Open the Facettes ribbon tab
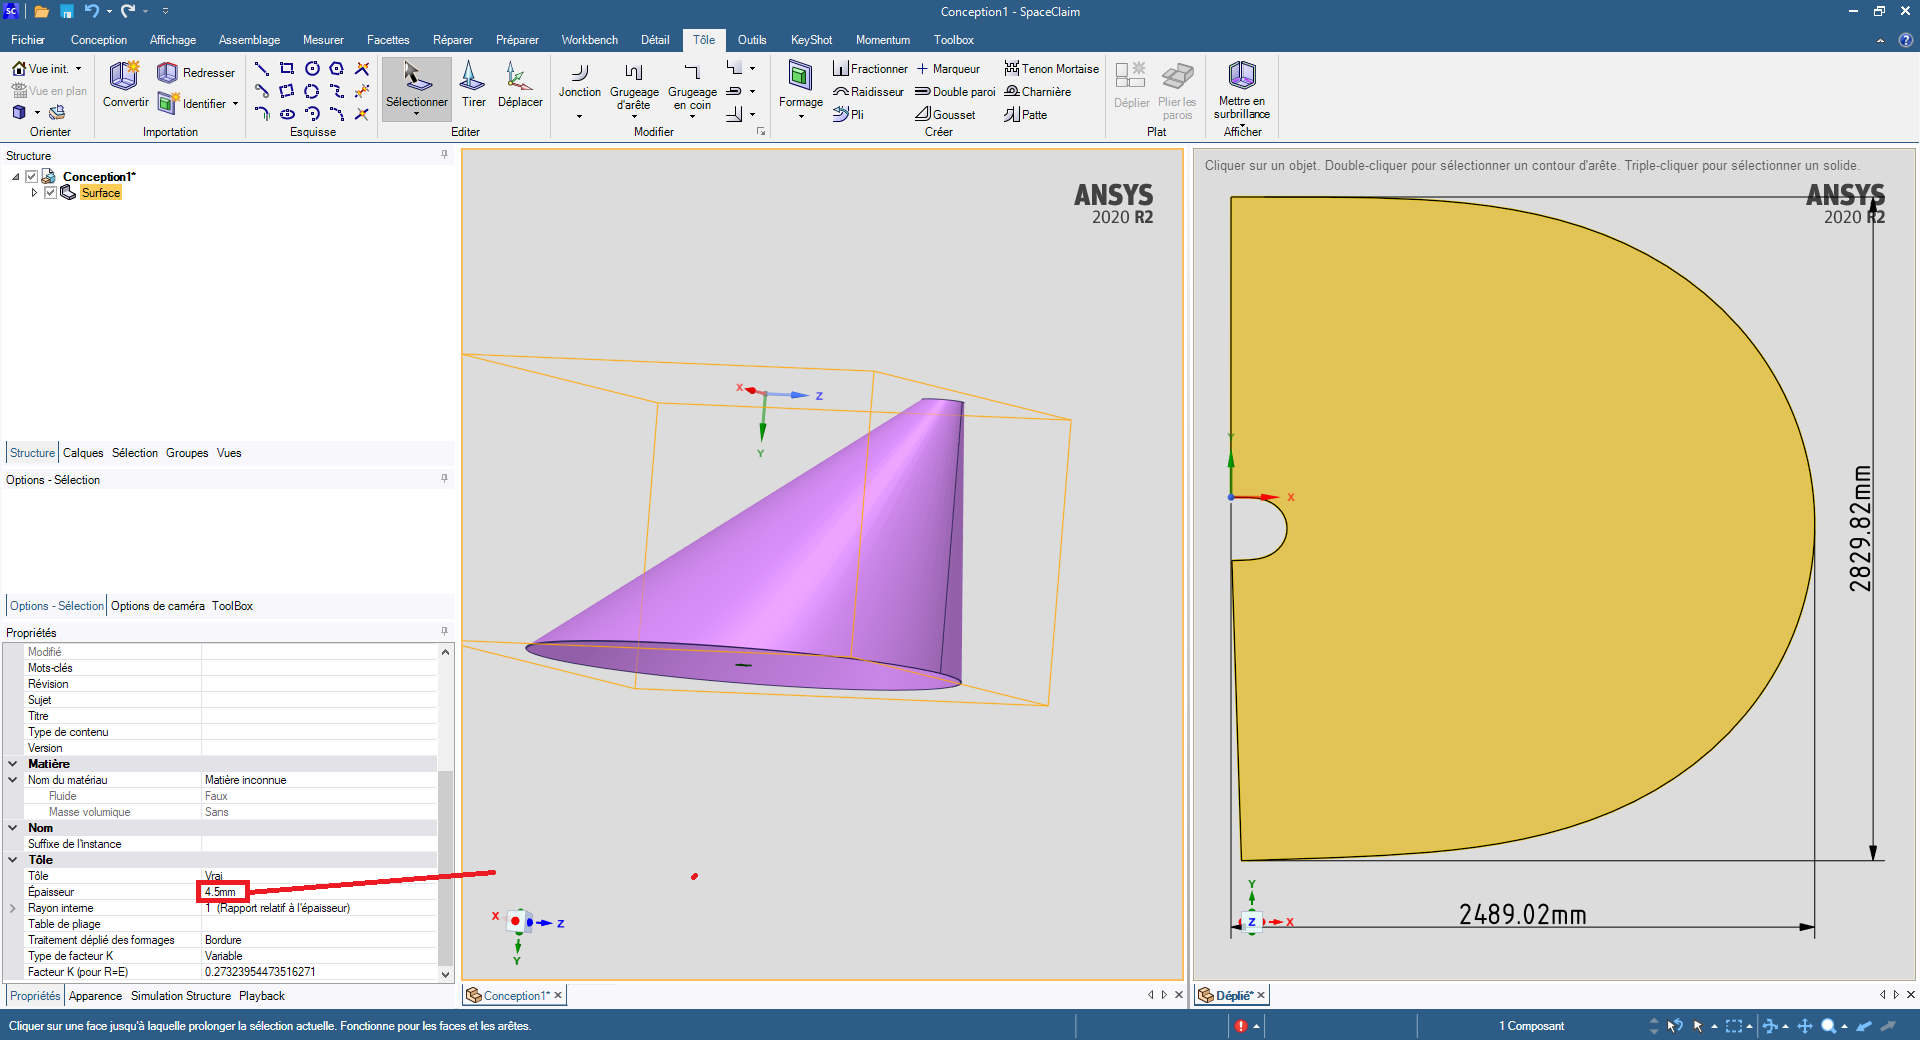 pyautogui.click(x=387, y=40)
